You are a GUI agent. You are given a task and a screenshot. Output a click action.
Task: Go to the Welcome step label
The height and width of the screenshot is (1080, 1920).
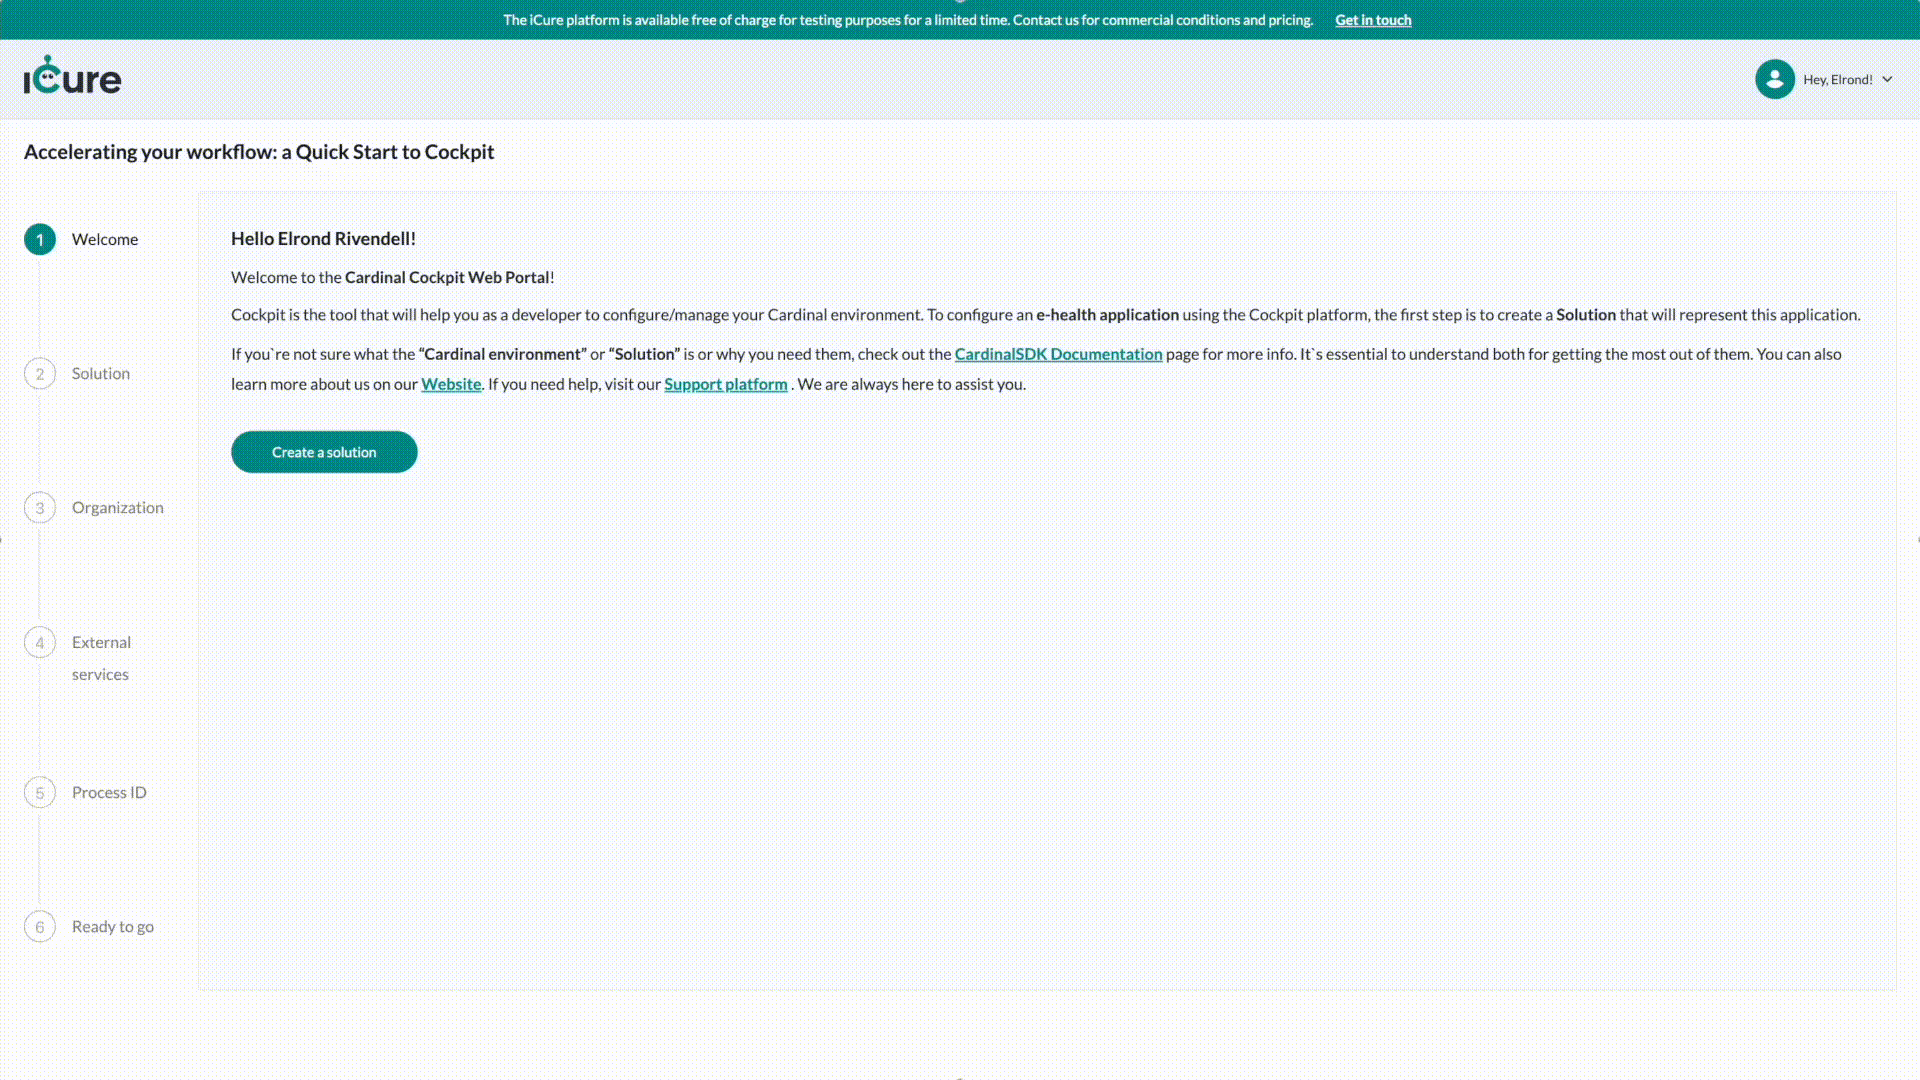click(105, 239)
